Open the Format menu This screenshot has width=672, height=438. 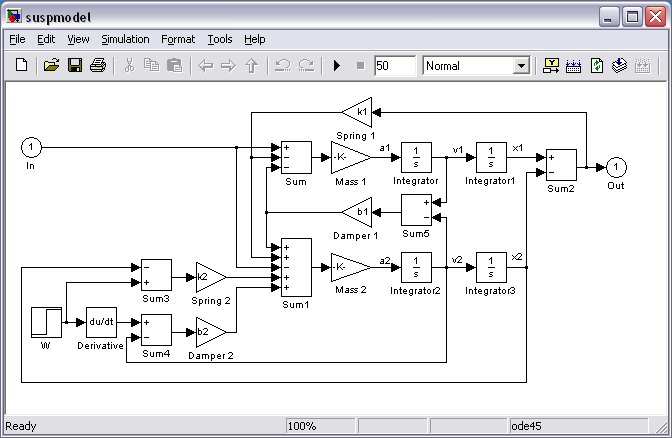[x=178, y=39]
